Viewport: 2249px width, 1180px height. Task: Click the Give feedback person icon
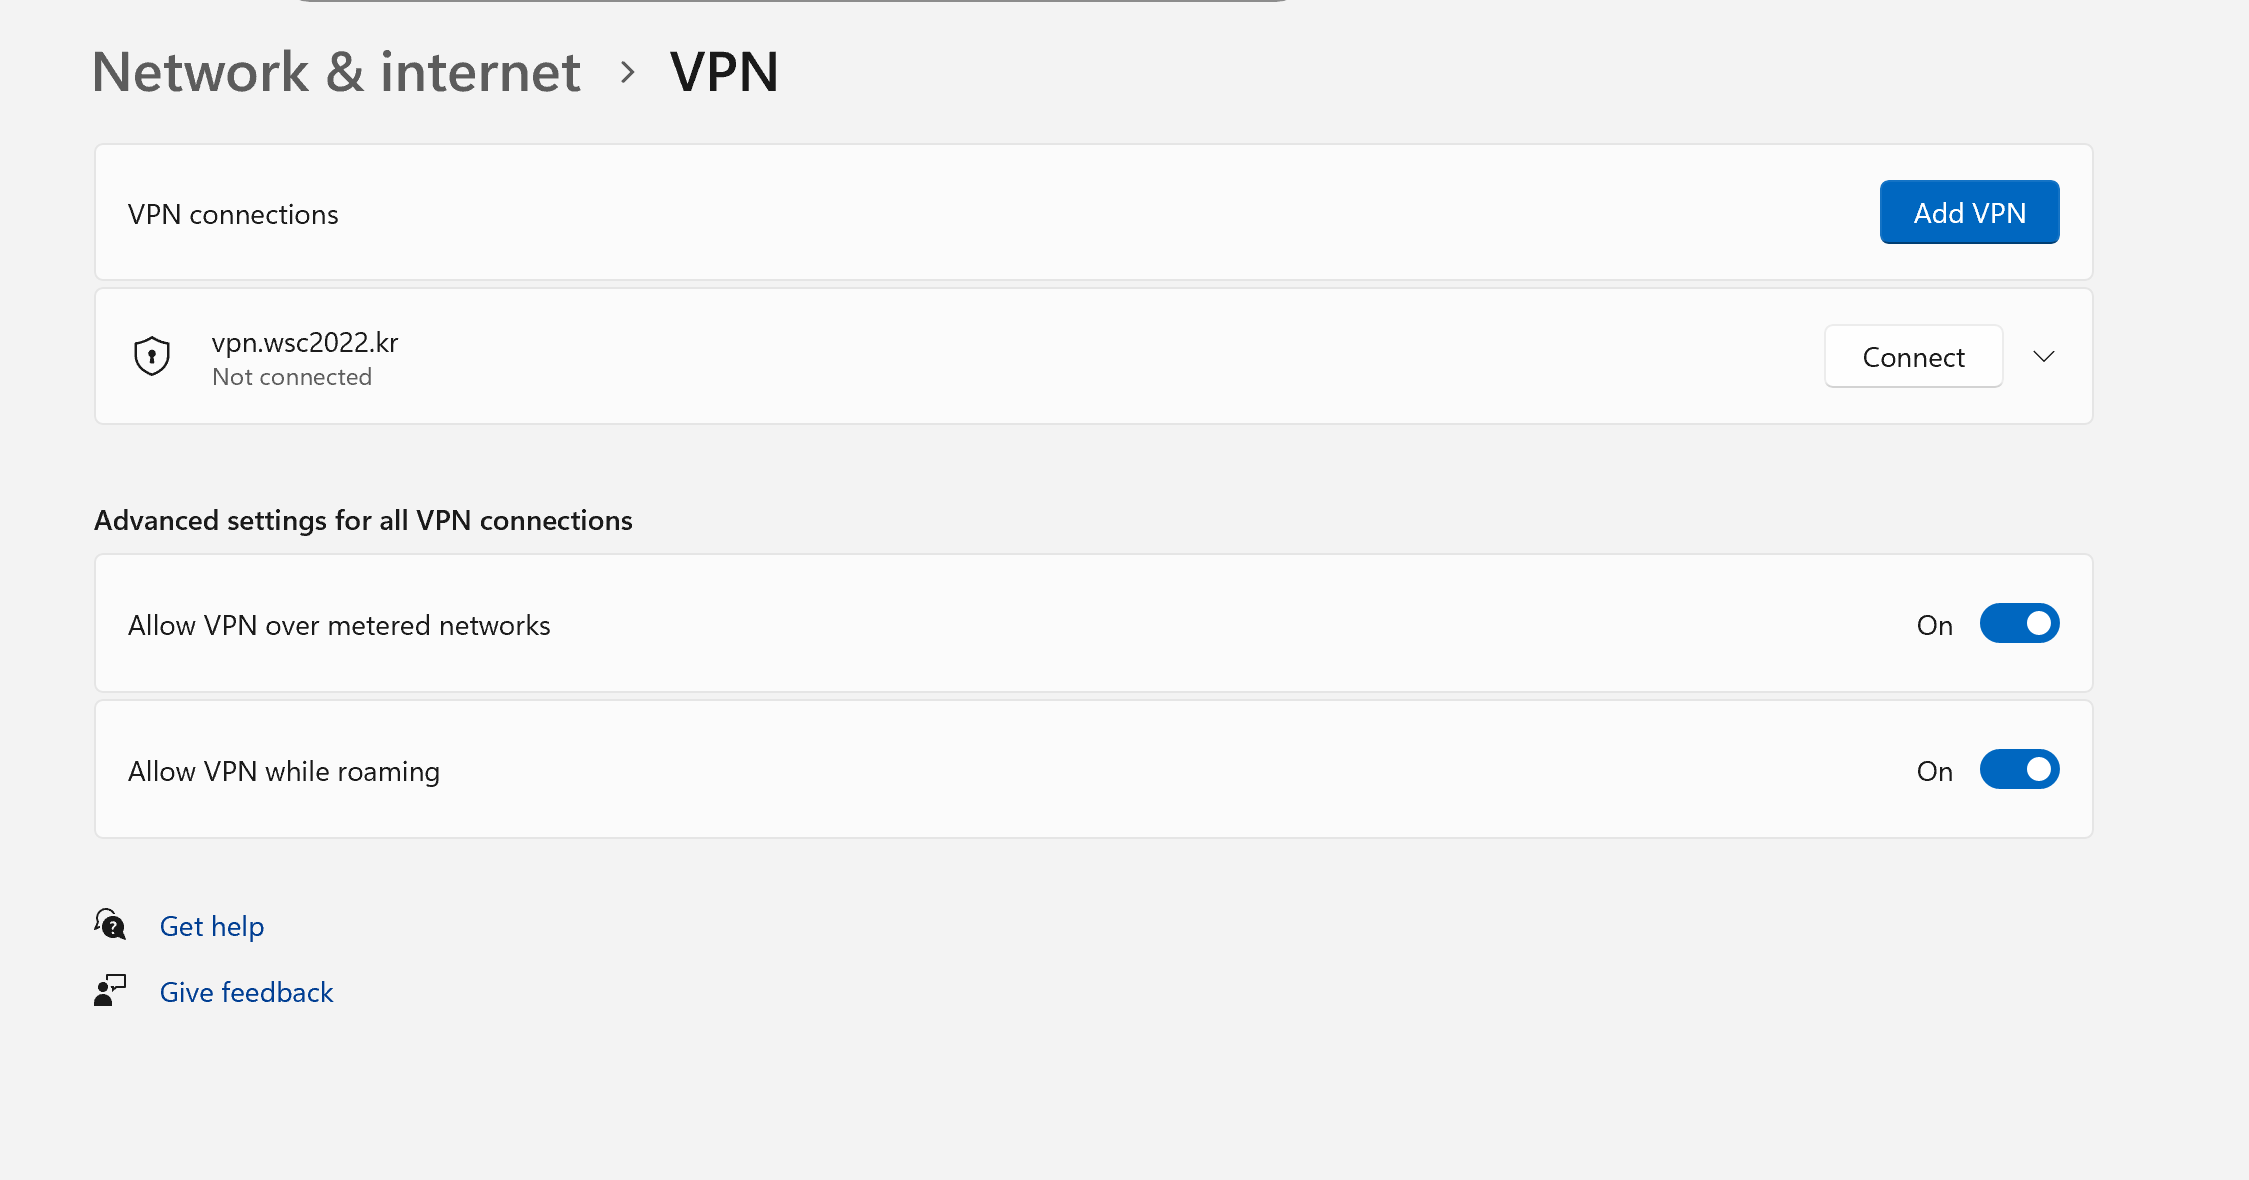(x=110, y=990)
